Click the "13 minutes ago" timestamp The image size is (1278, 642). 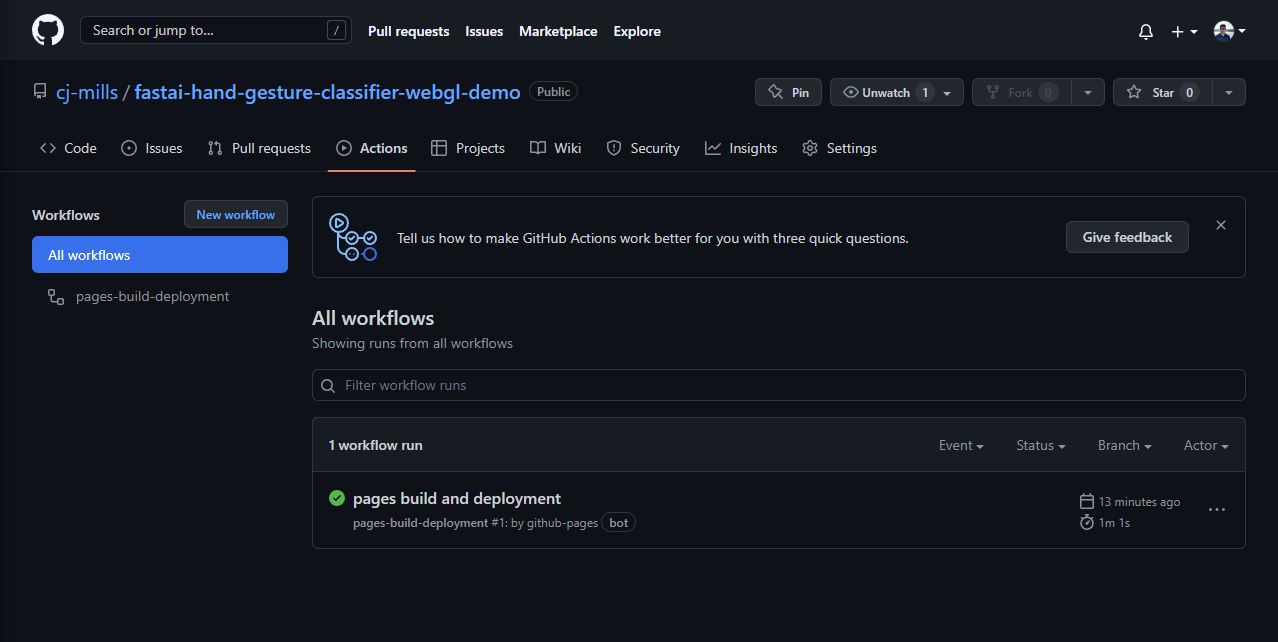tap(1139, 502)
